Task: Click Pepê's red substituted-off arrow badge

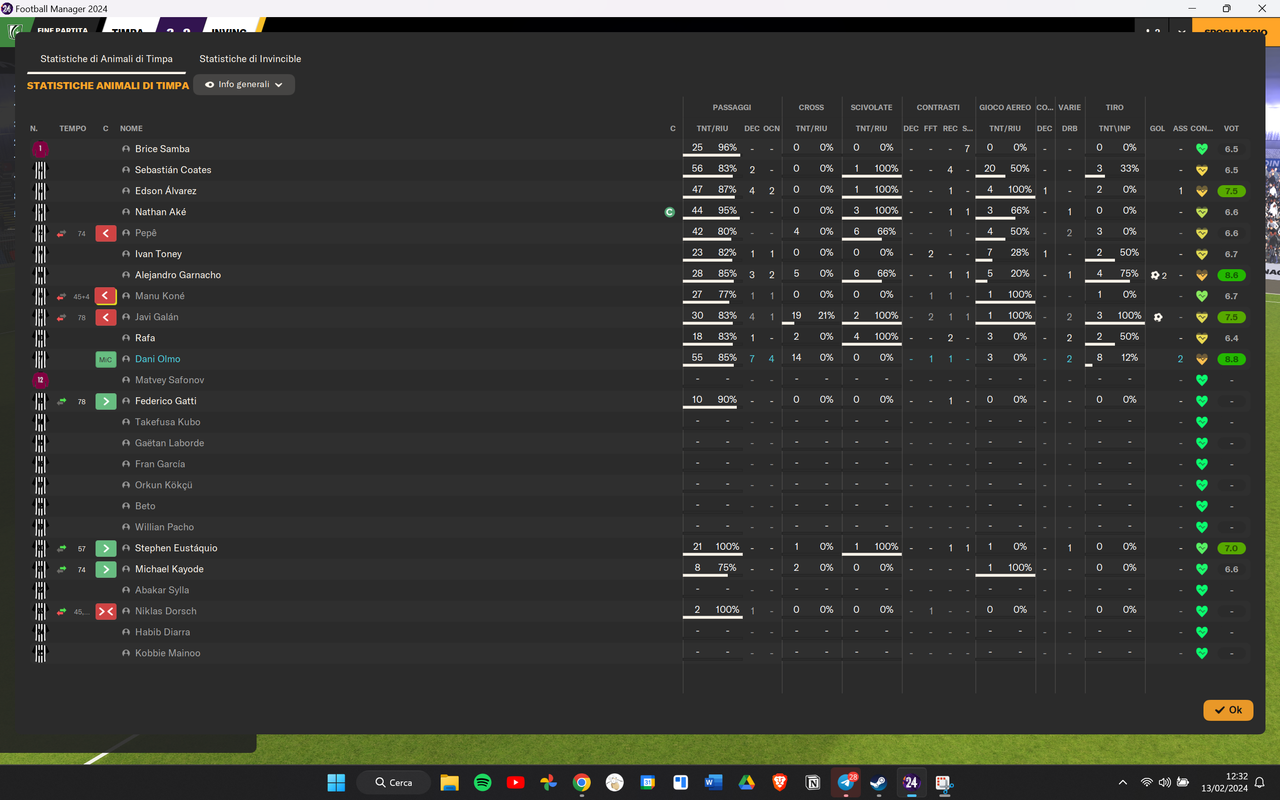Action: click(106, 233)
